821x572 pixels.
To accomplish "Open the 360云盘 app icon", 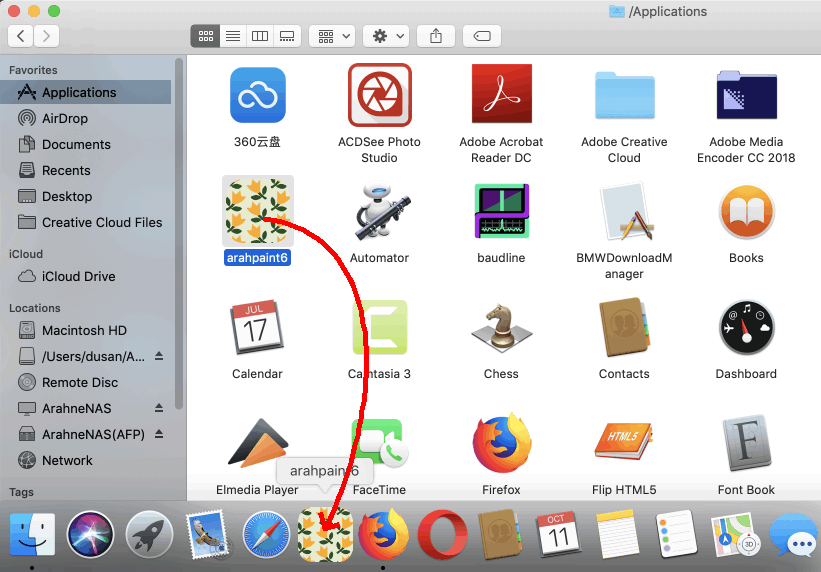I will 257,95.
